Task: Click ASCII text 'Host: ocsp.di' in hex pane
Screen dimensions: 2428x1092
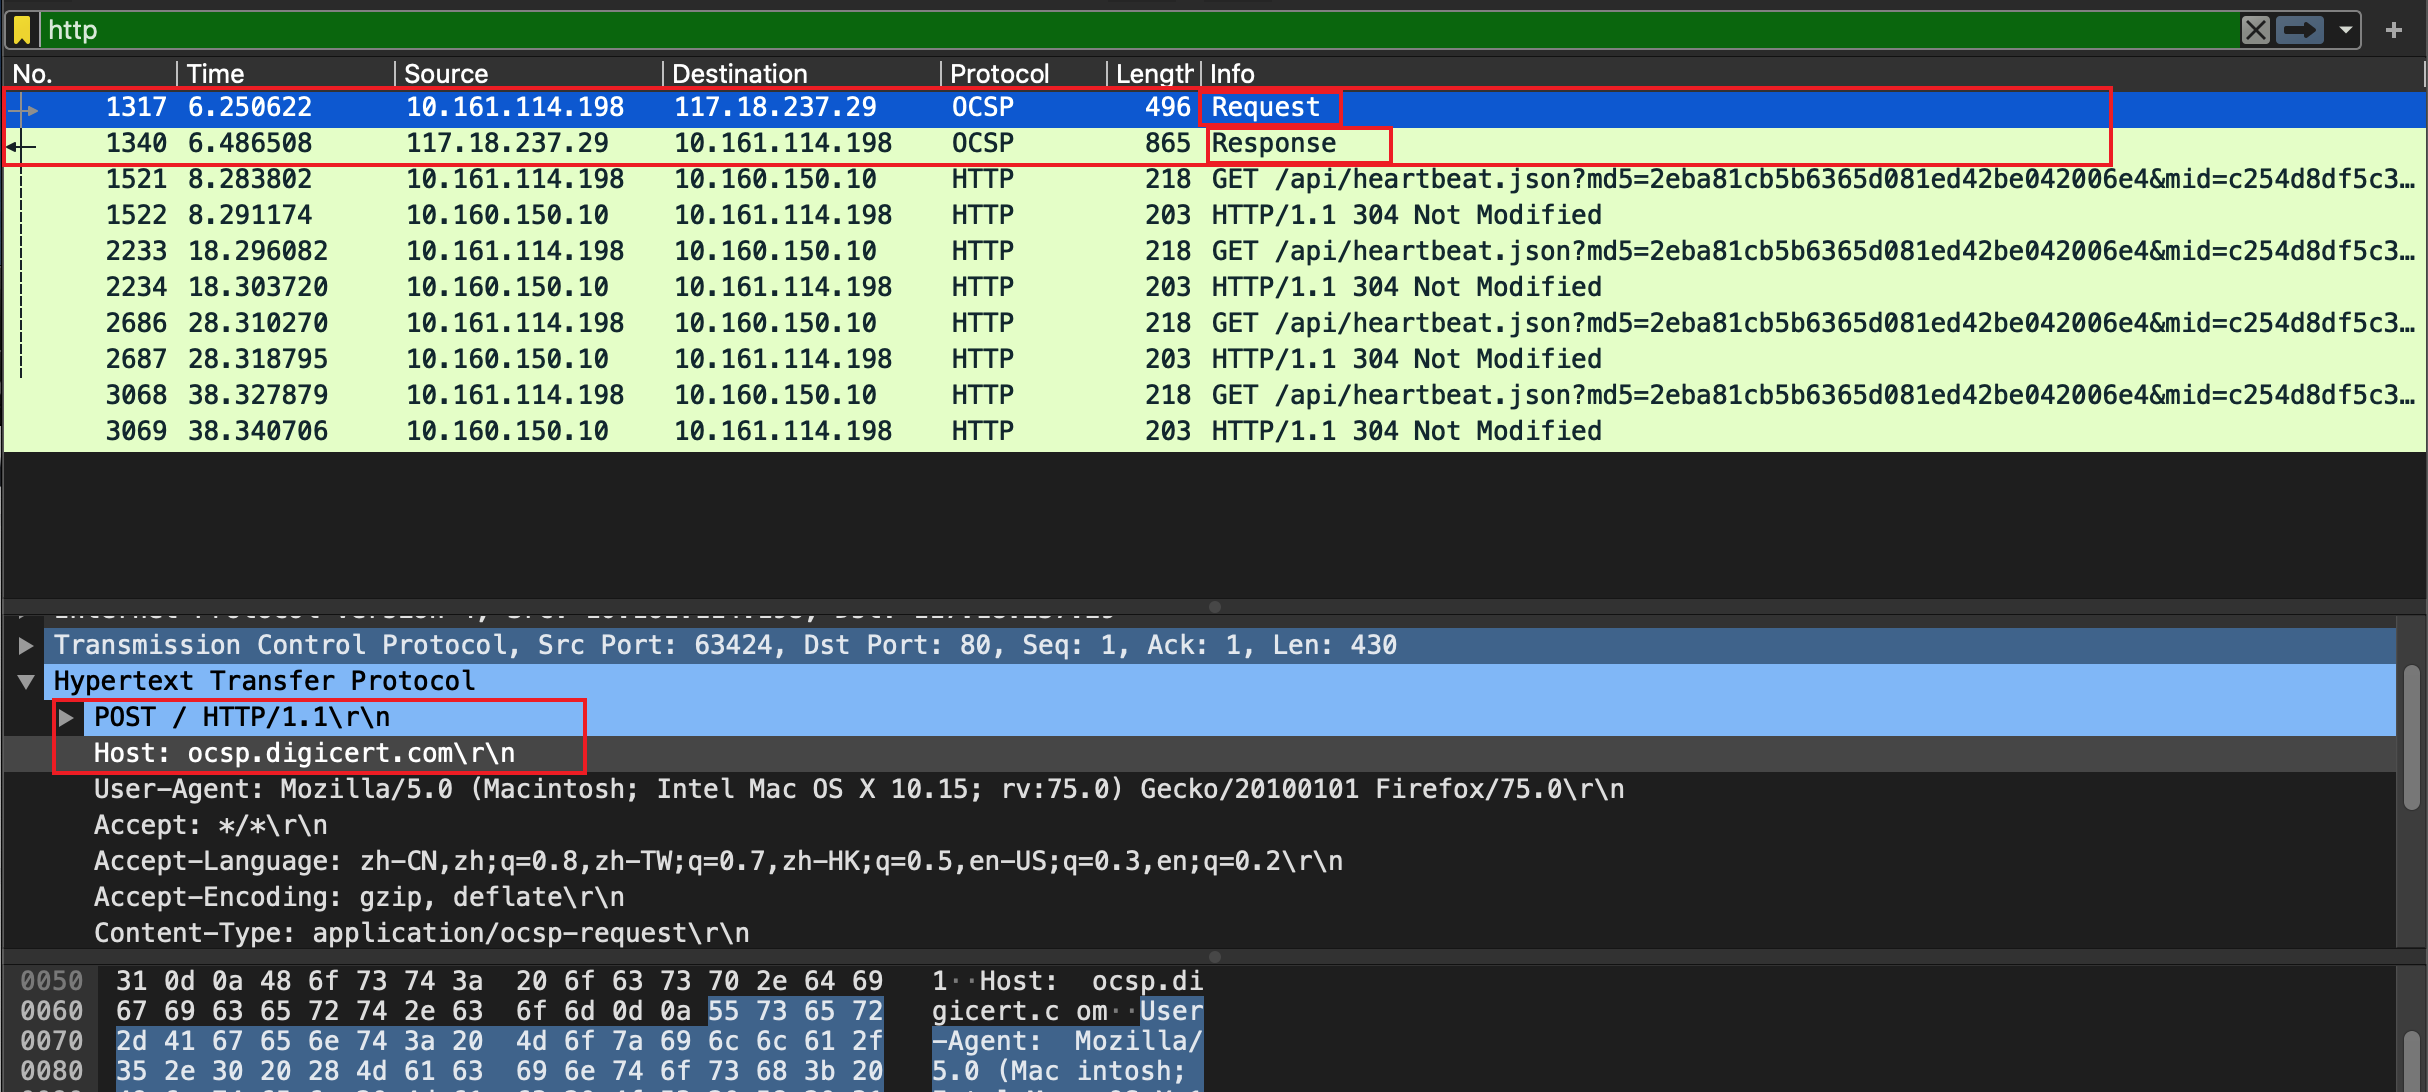Action: click(1091, 981)
